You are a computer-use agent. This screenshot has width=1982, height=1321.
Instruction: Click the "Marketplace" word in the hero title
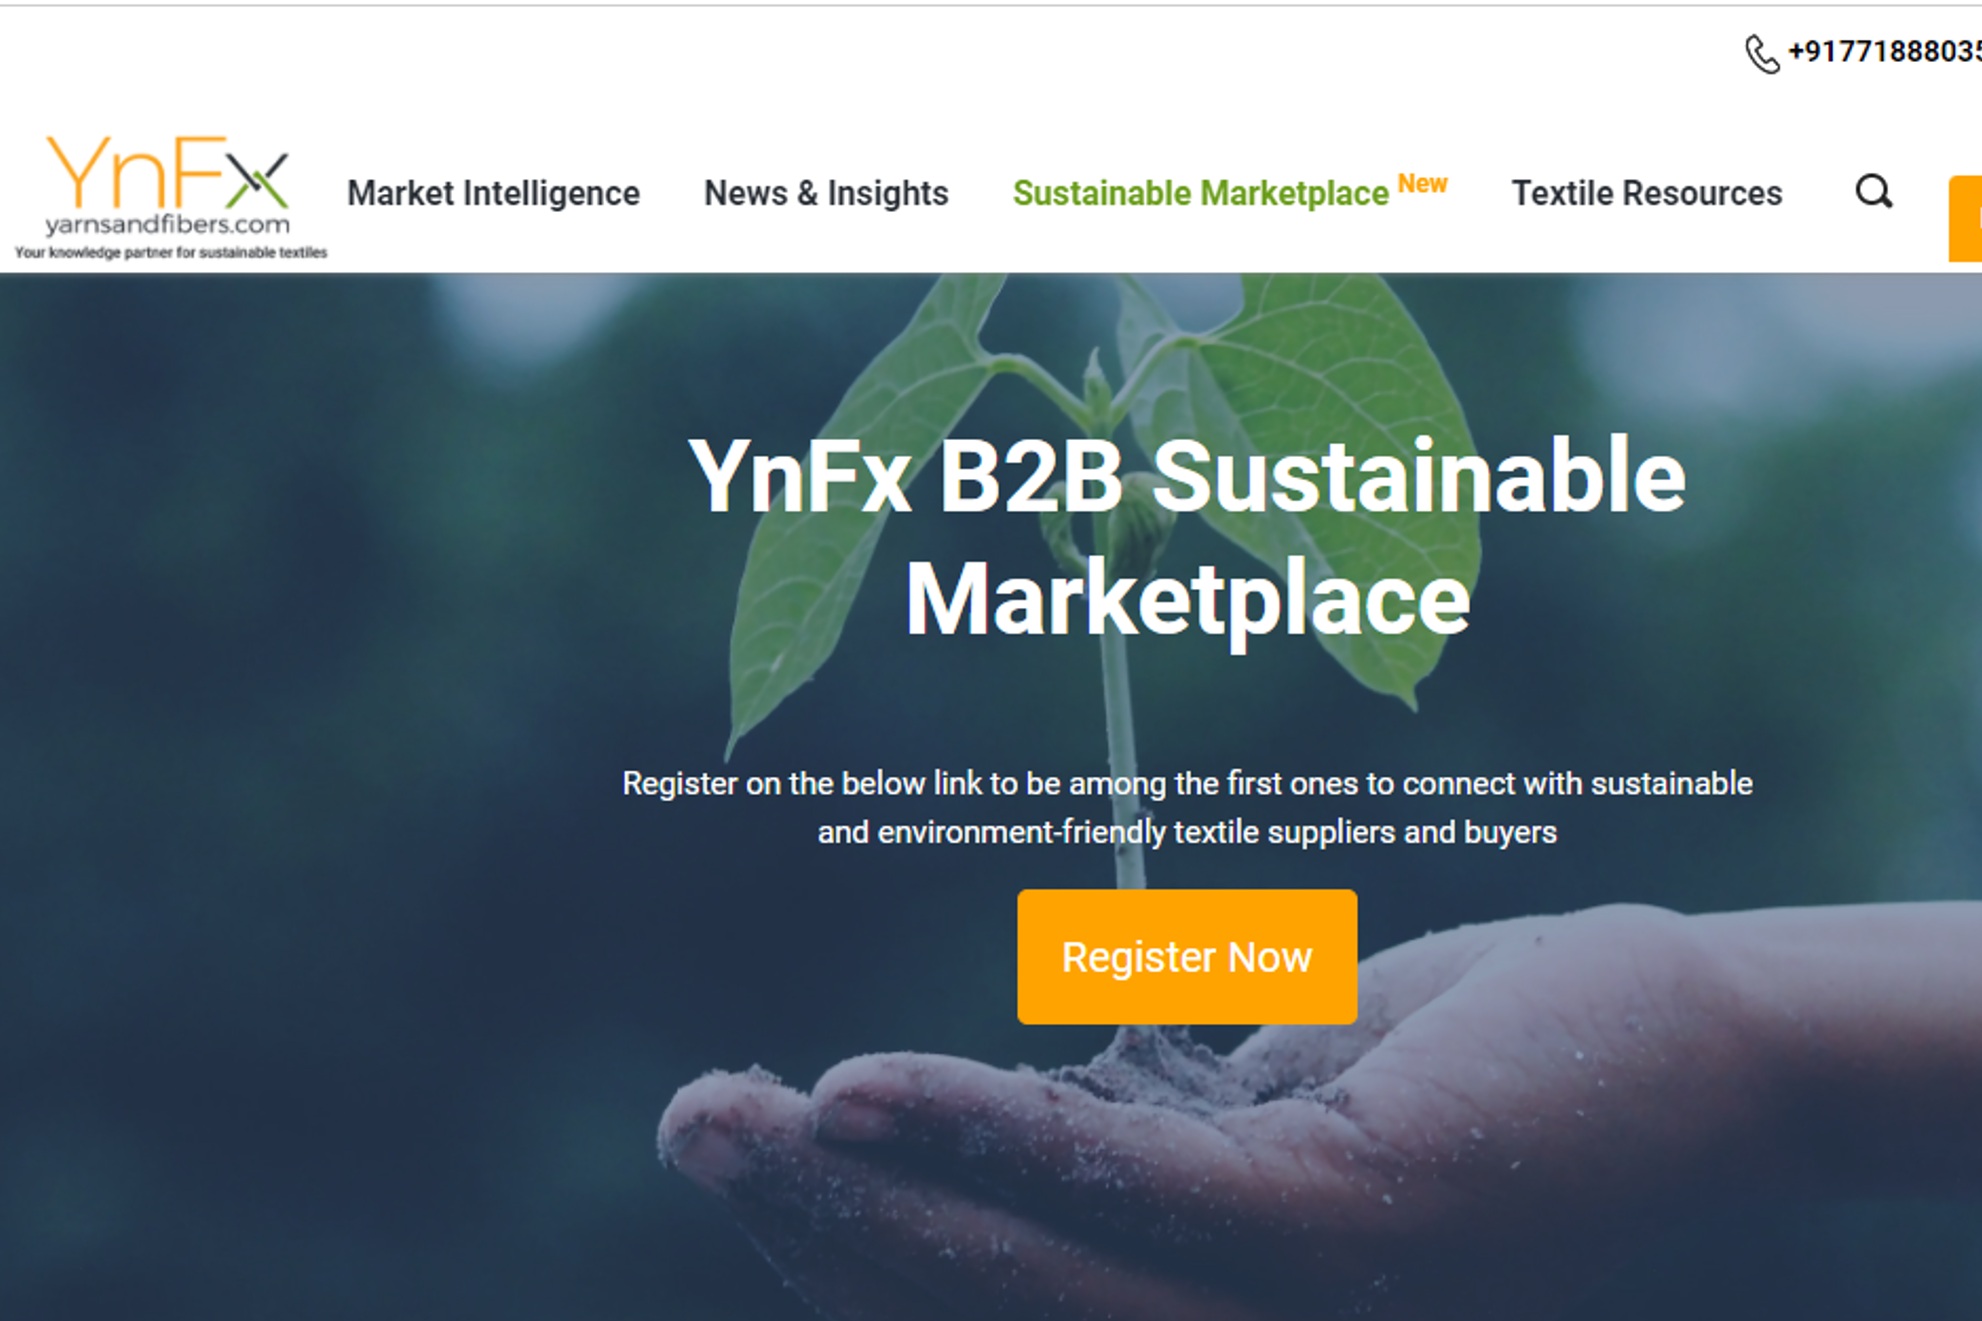pos(1187,599)
